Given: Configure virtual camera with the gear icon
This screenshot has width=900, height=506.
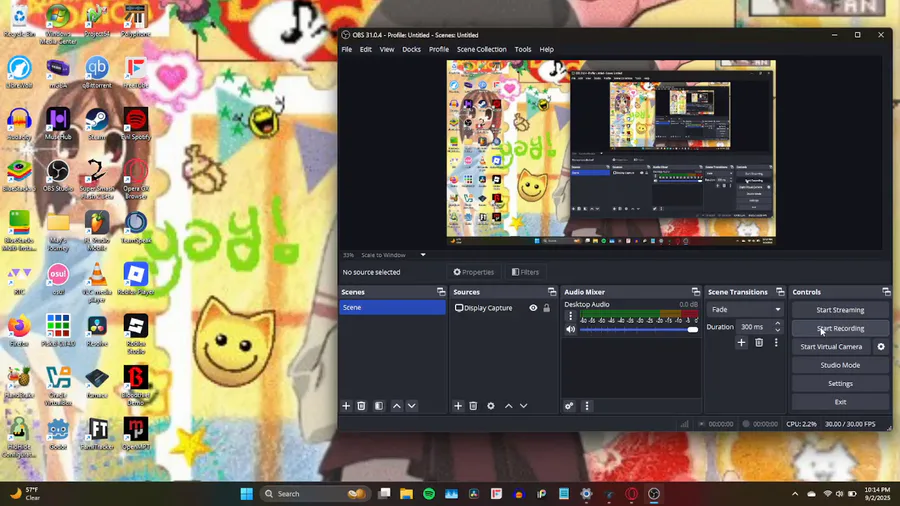Looking at the screenshot, I should pos(881,347).
